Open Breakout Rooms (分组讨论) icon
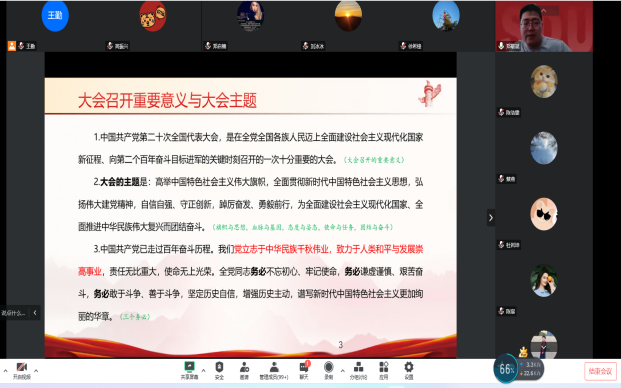Screen dimensions: 621x388 coord(358,371)
